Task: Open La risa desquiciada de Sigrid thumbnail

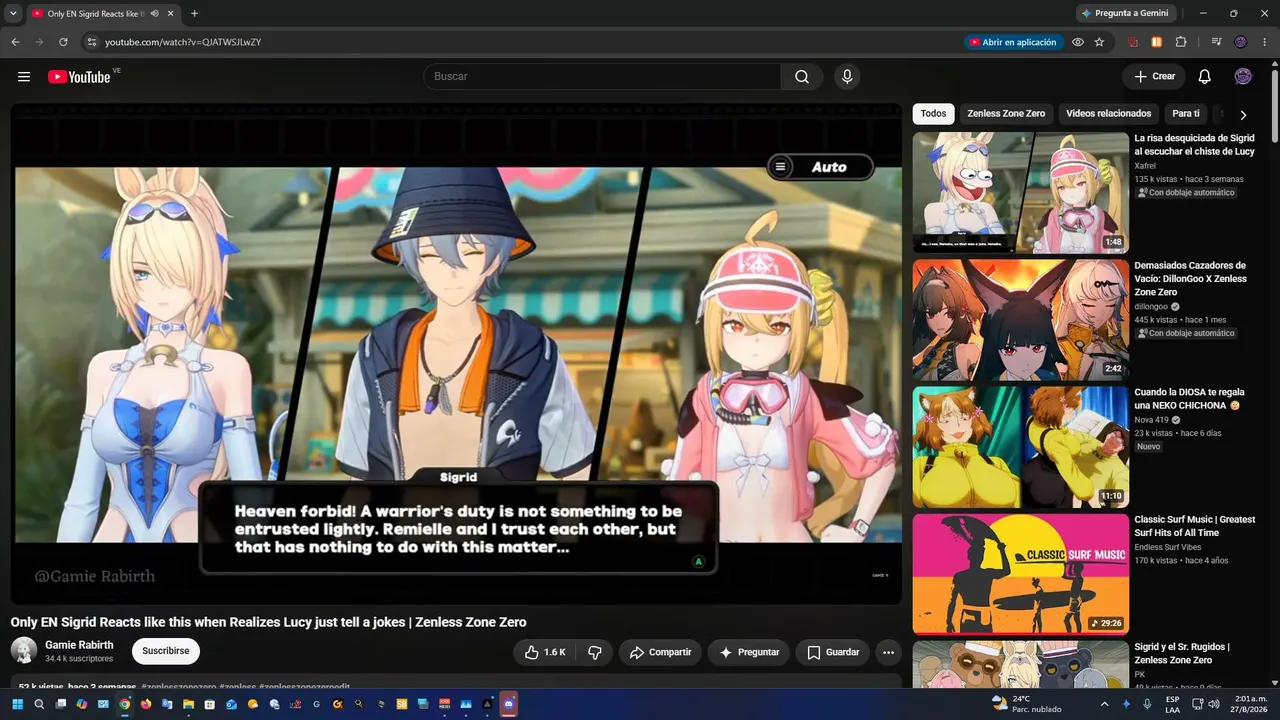Action: click(1020, 193)
